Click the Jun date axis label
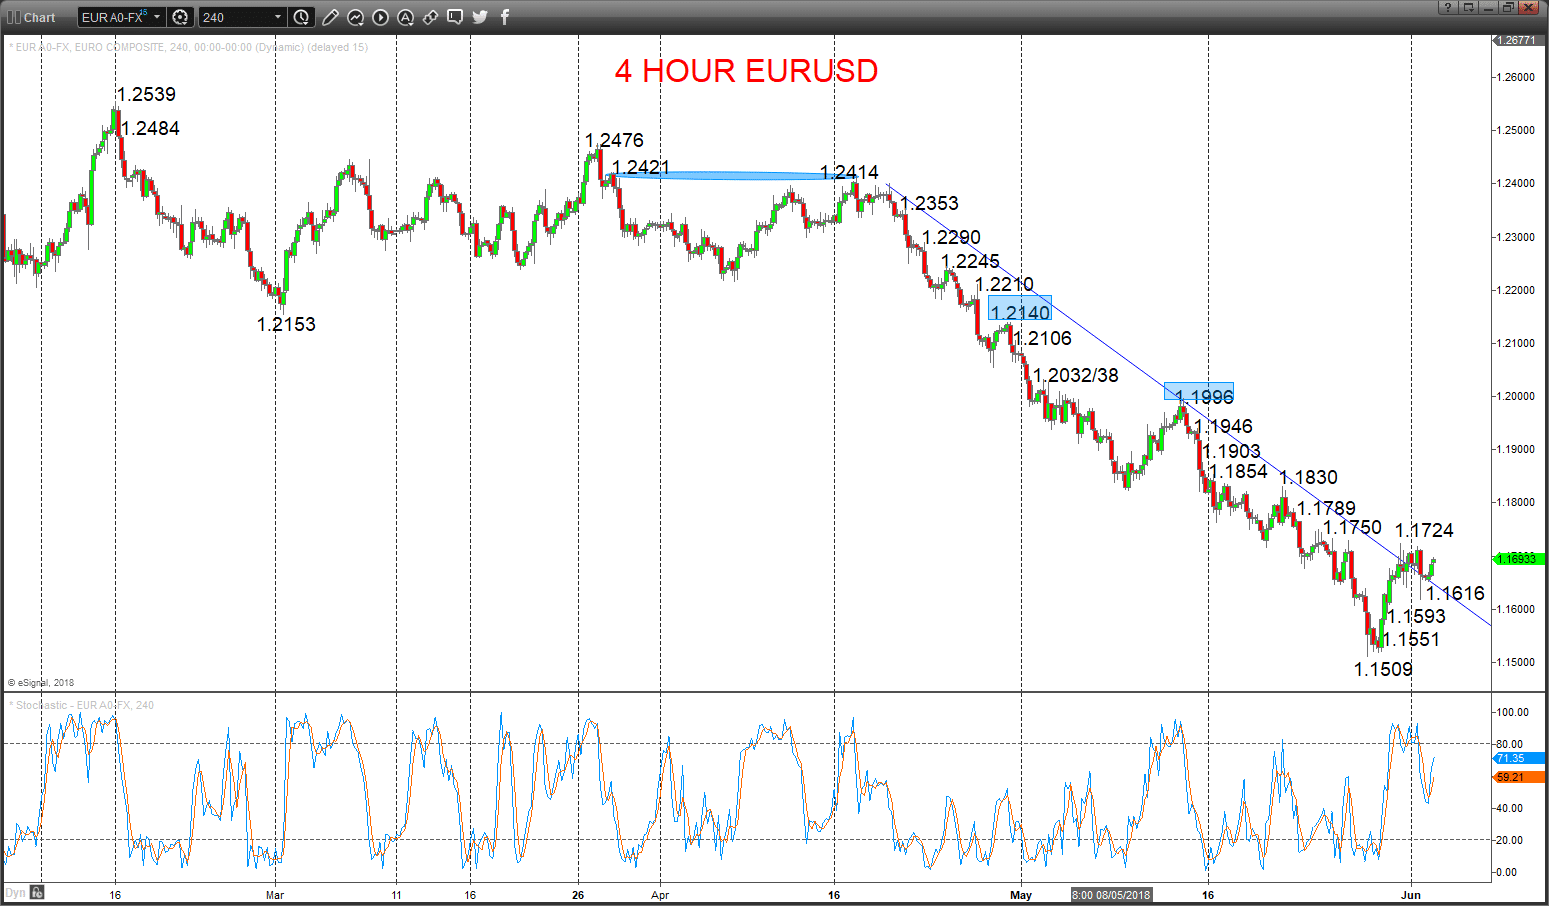 tap(1410, 895)
